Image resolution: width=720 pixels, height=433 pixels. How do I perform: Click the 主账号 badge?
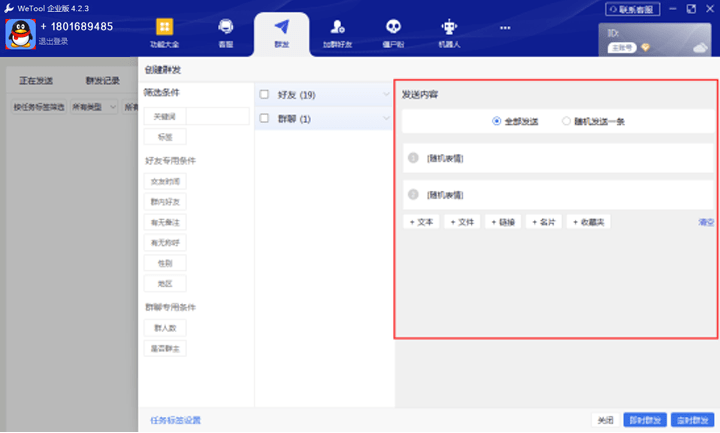click(622, 47)
